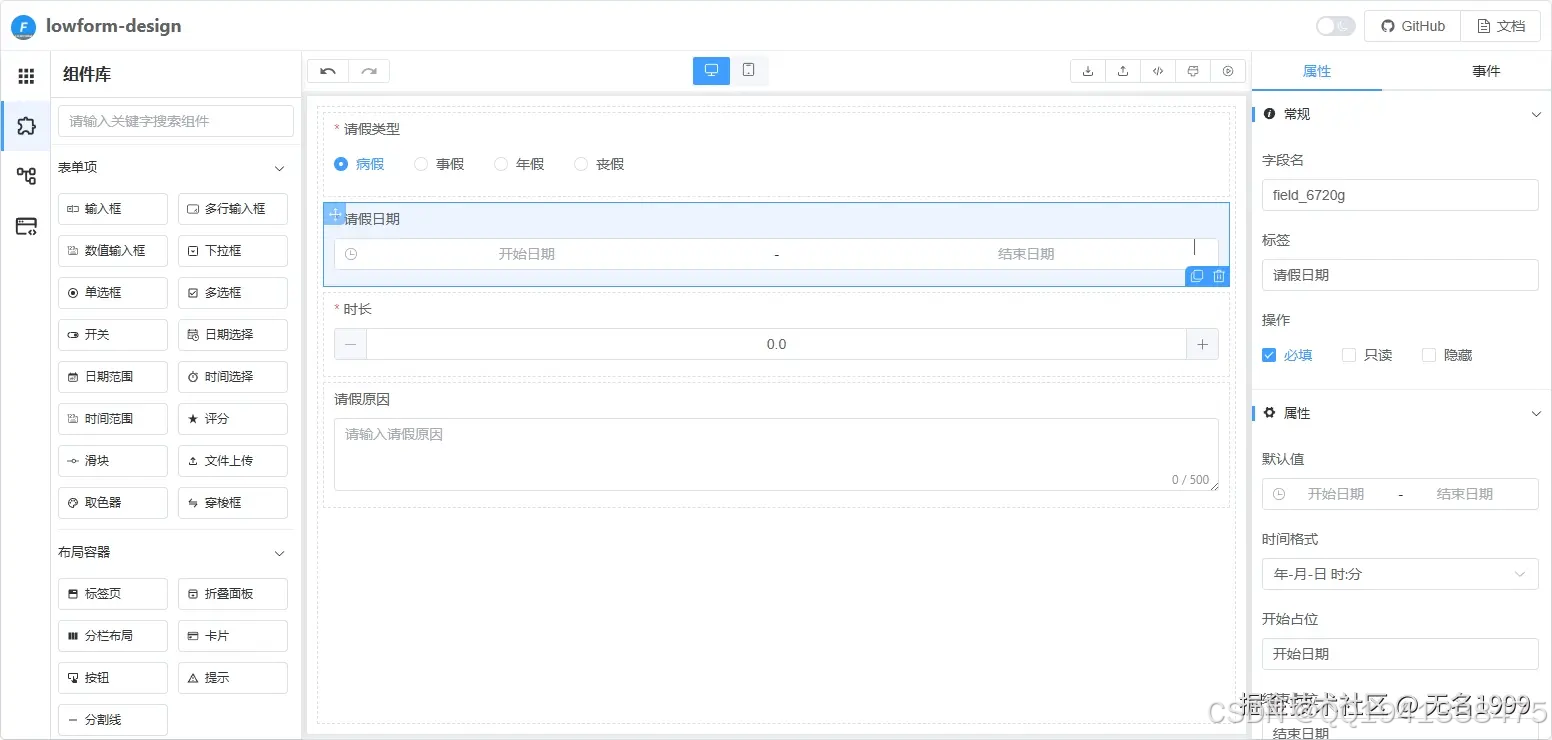
Task: Collapse the 常规 properties section
Action: [1537, 114]
